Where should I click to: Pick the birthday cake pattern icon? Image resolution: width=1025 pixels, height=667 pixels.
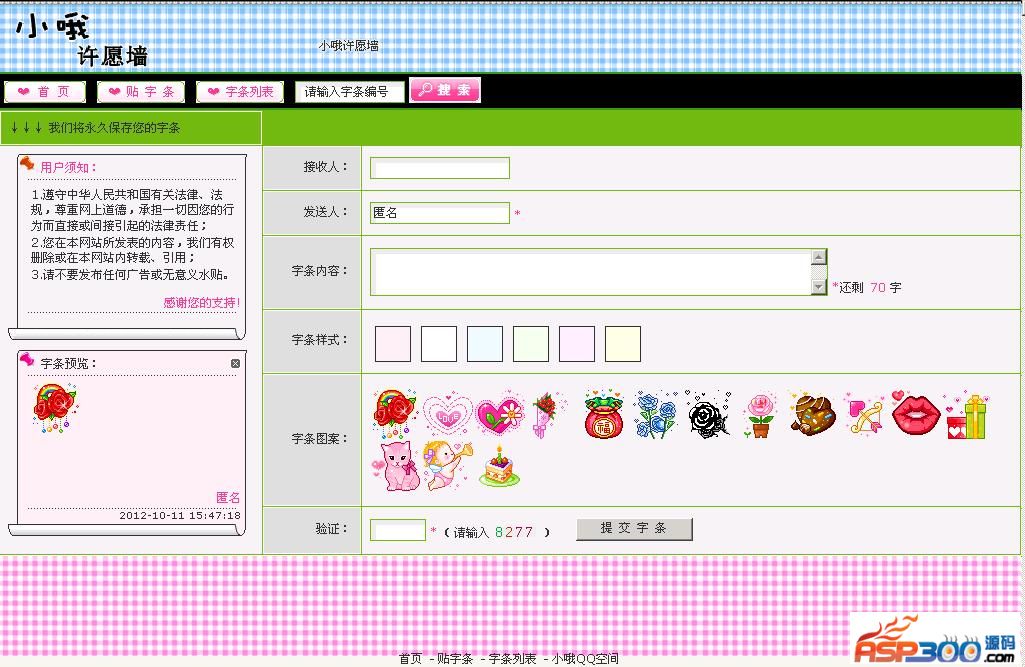coord(499,467)
